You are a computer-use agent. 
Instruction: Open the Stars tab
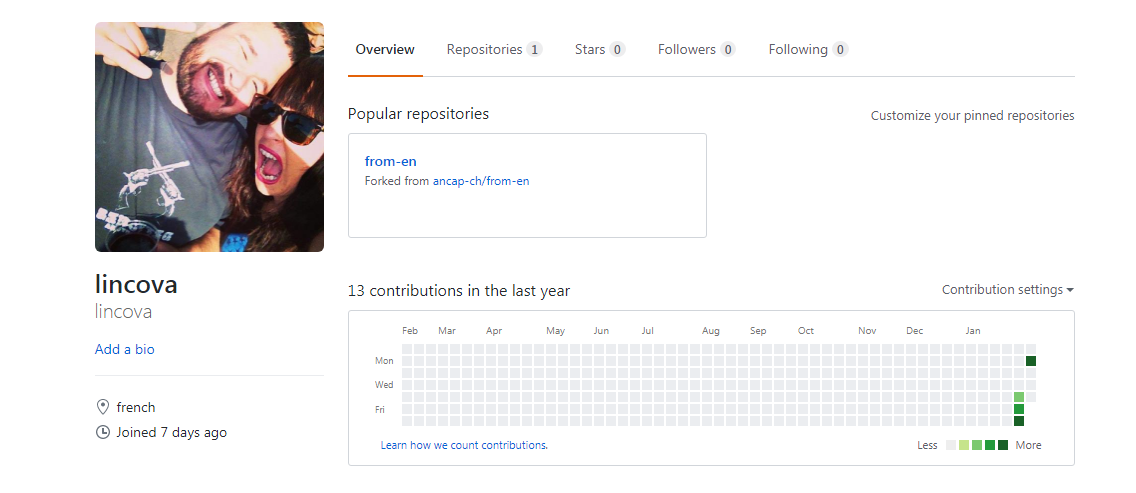click(x=600, y=49)
